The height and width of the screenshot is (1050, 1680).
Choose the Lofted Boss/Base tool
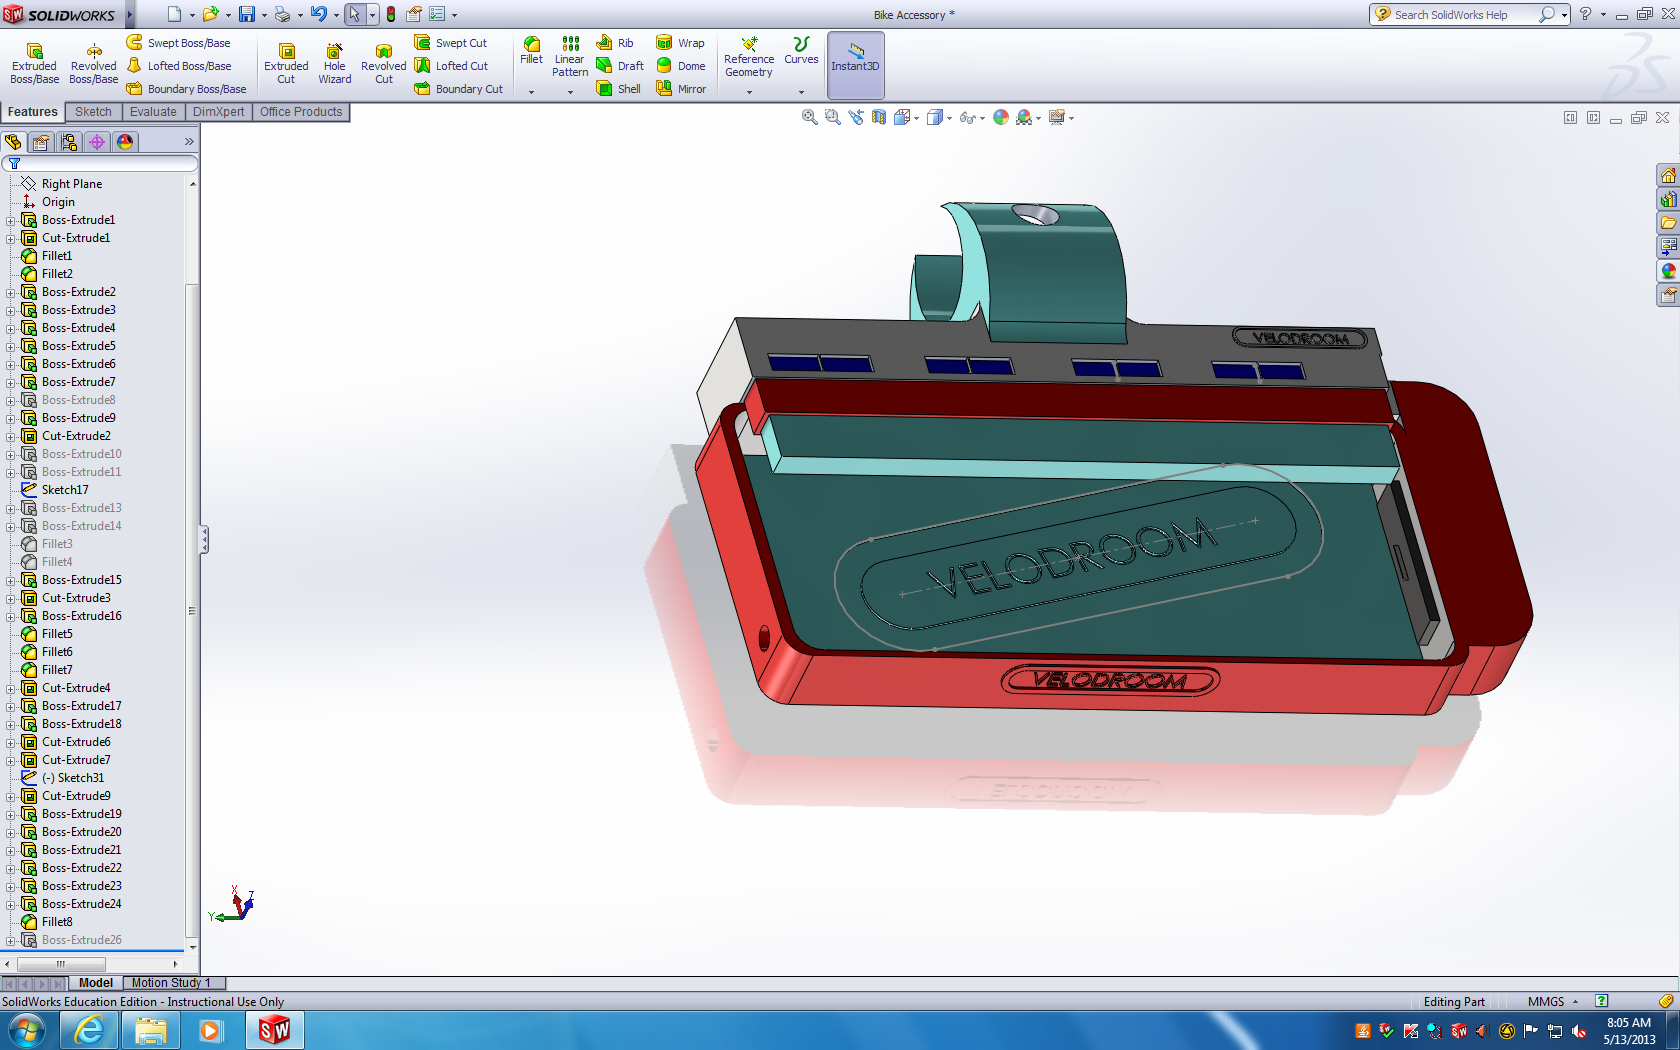click(x=178, y=66)
